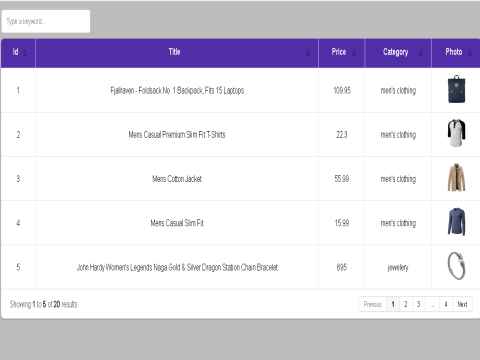
Task: Sort table by Id column icon
Action: 25,52
